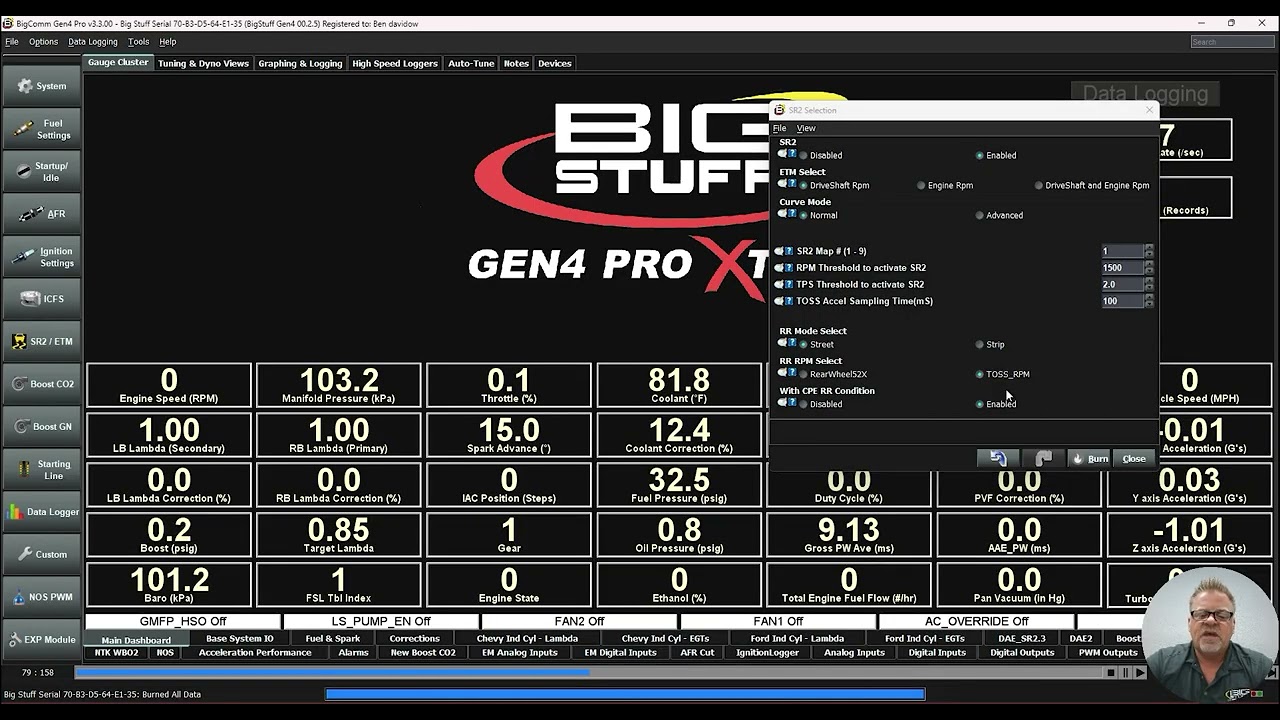Open the Acceleration Performance dashboard tab
Image resolution: width=1280 pixels, height=720 pixels.
point(255,653)
